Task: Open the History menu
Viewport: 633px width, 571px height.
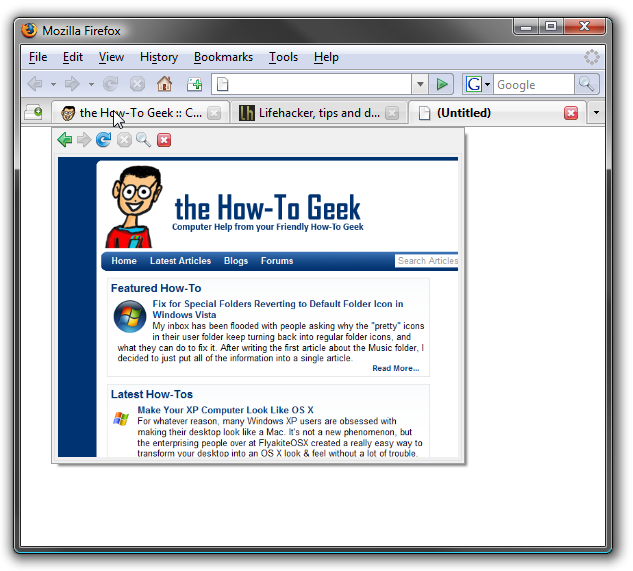Action: (159, 57)
